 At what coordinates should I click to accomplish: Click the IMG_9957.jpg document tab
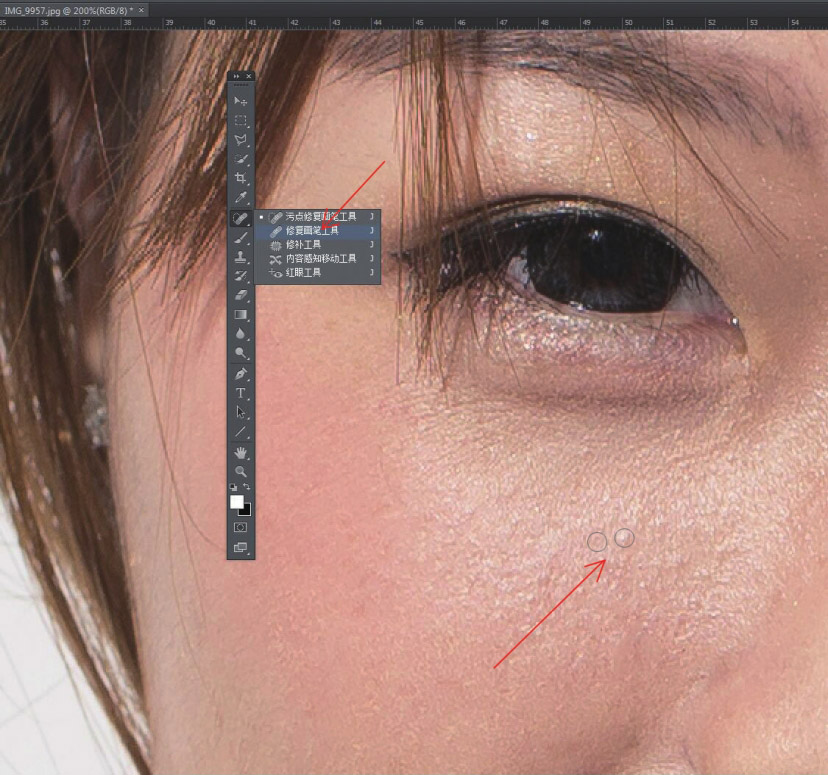tap(68, 9)
